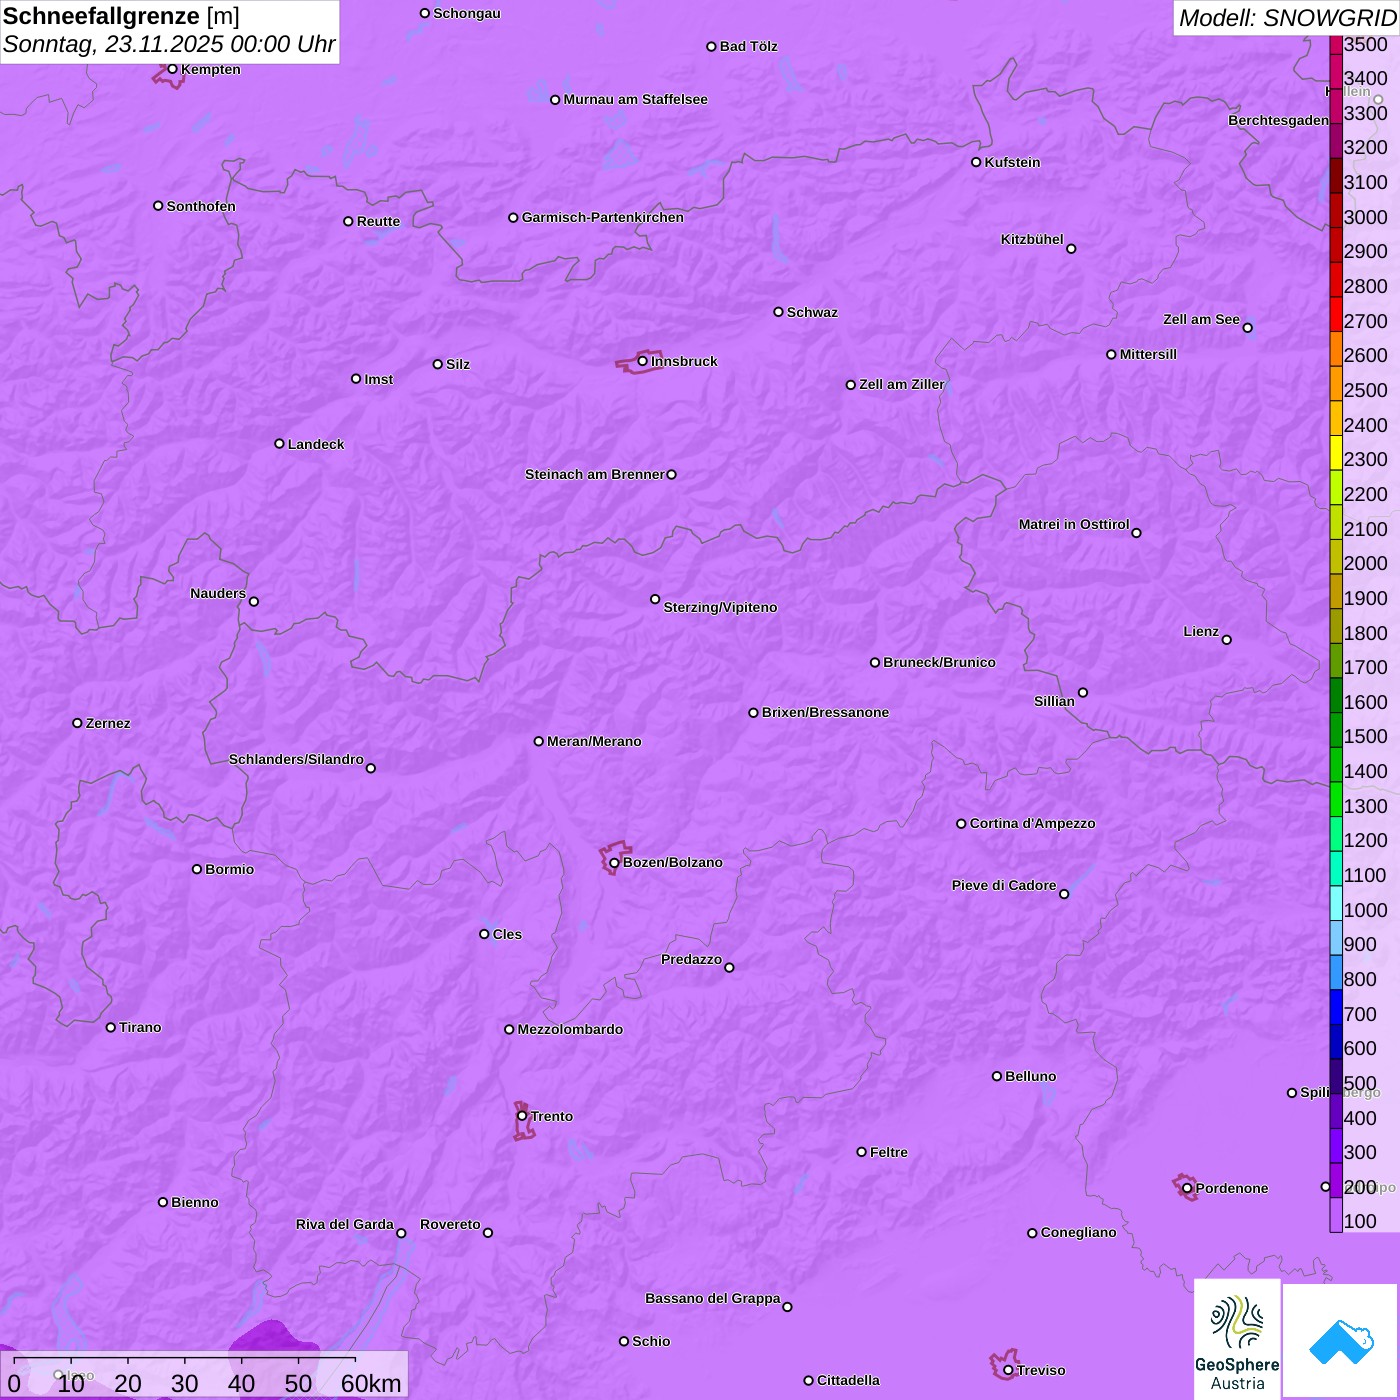Select the Trento city marker
Image resolution: width=1400 pixels, height=1400 pixels.
pos(522,1116)
